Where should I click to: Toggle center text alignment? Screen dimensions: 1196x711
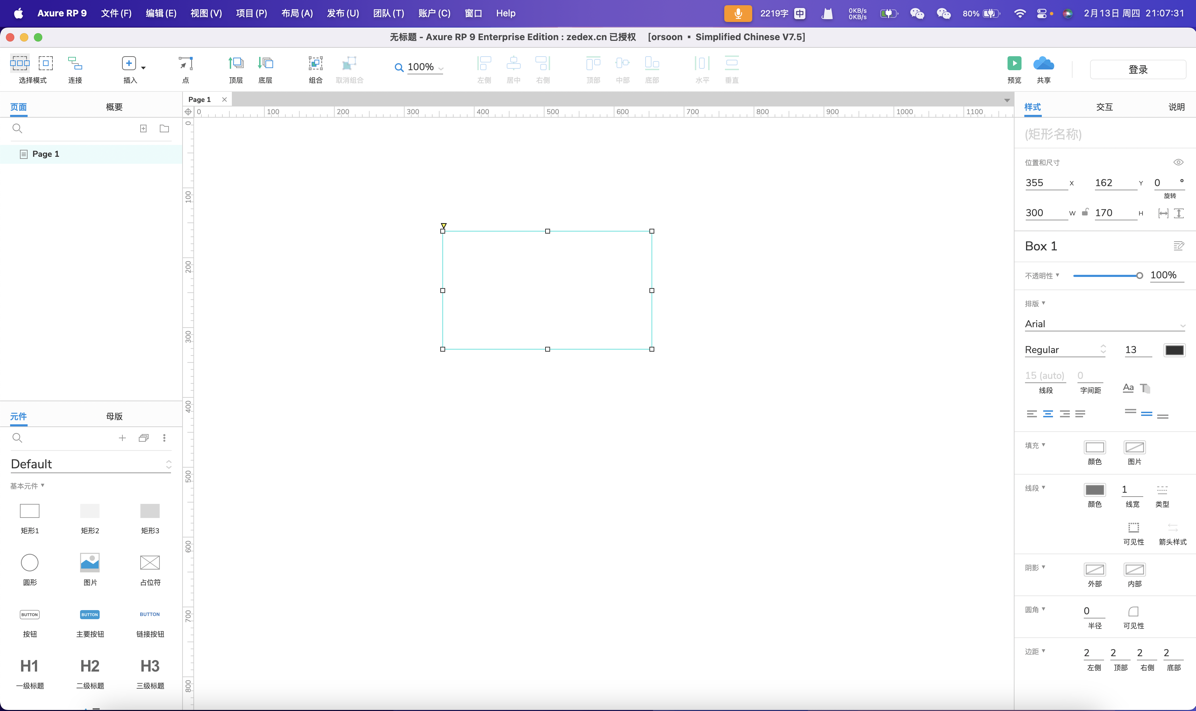click(x=1048, y=414)
